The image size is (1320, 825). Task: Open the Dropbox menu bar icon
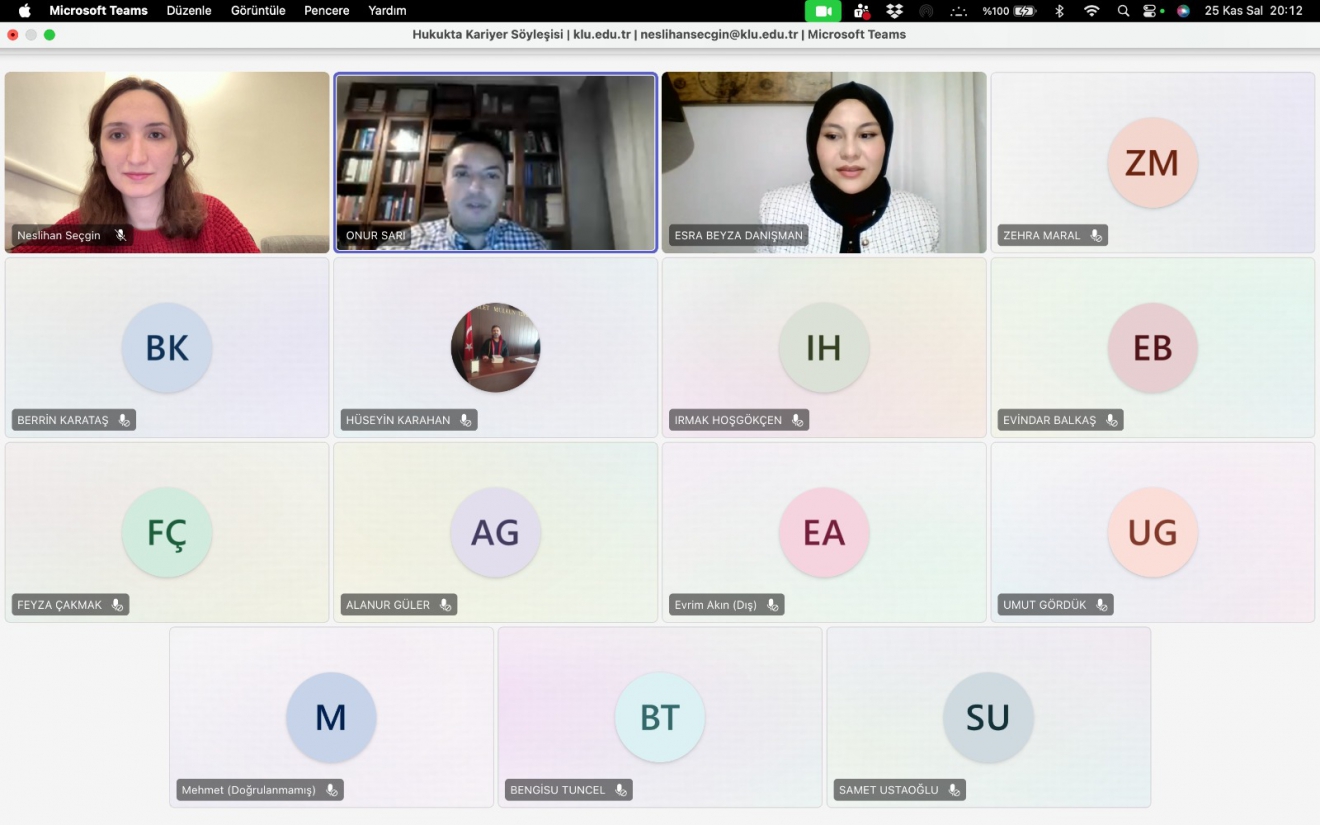(x=894, y=11)
